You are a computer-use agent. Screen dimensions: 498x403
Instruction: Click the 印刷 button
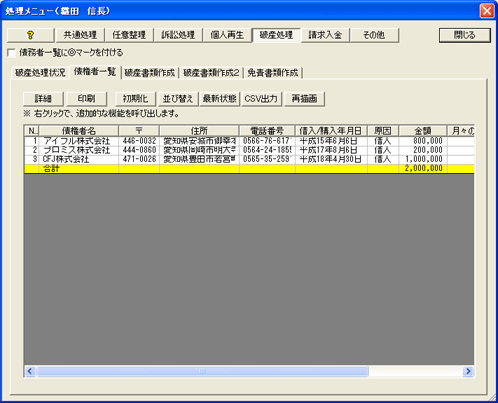86,99
